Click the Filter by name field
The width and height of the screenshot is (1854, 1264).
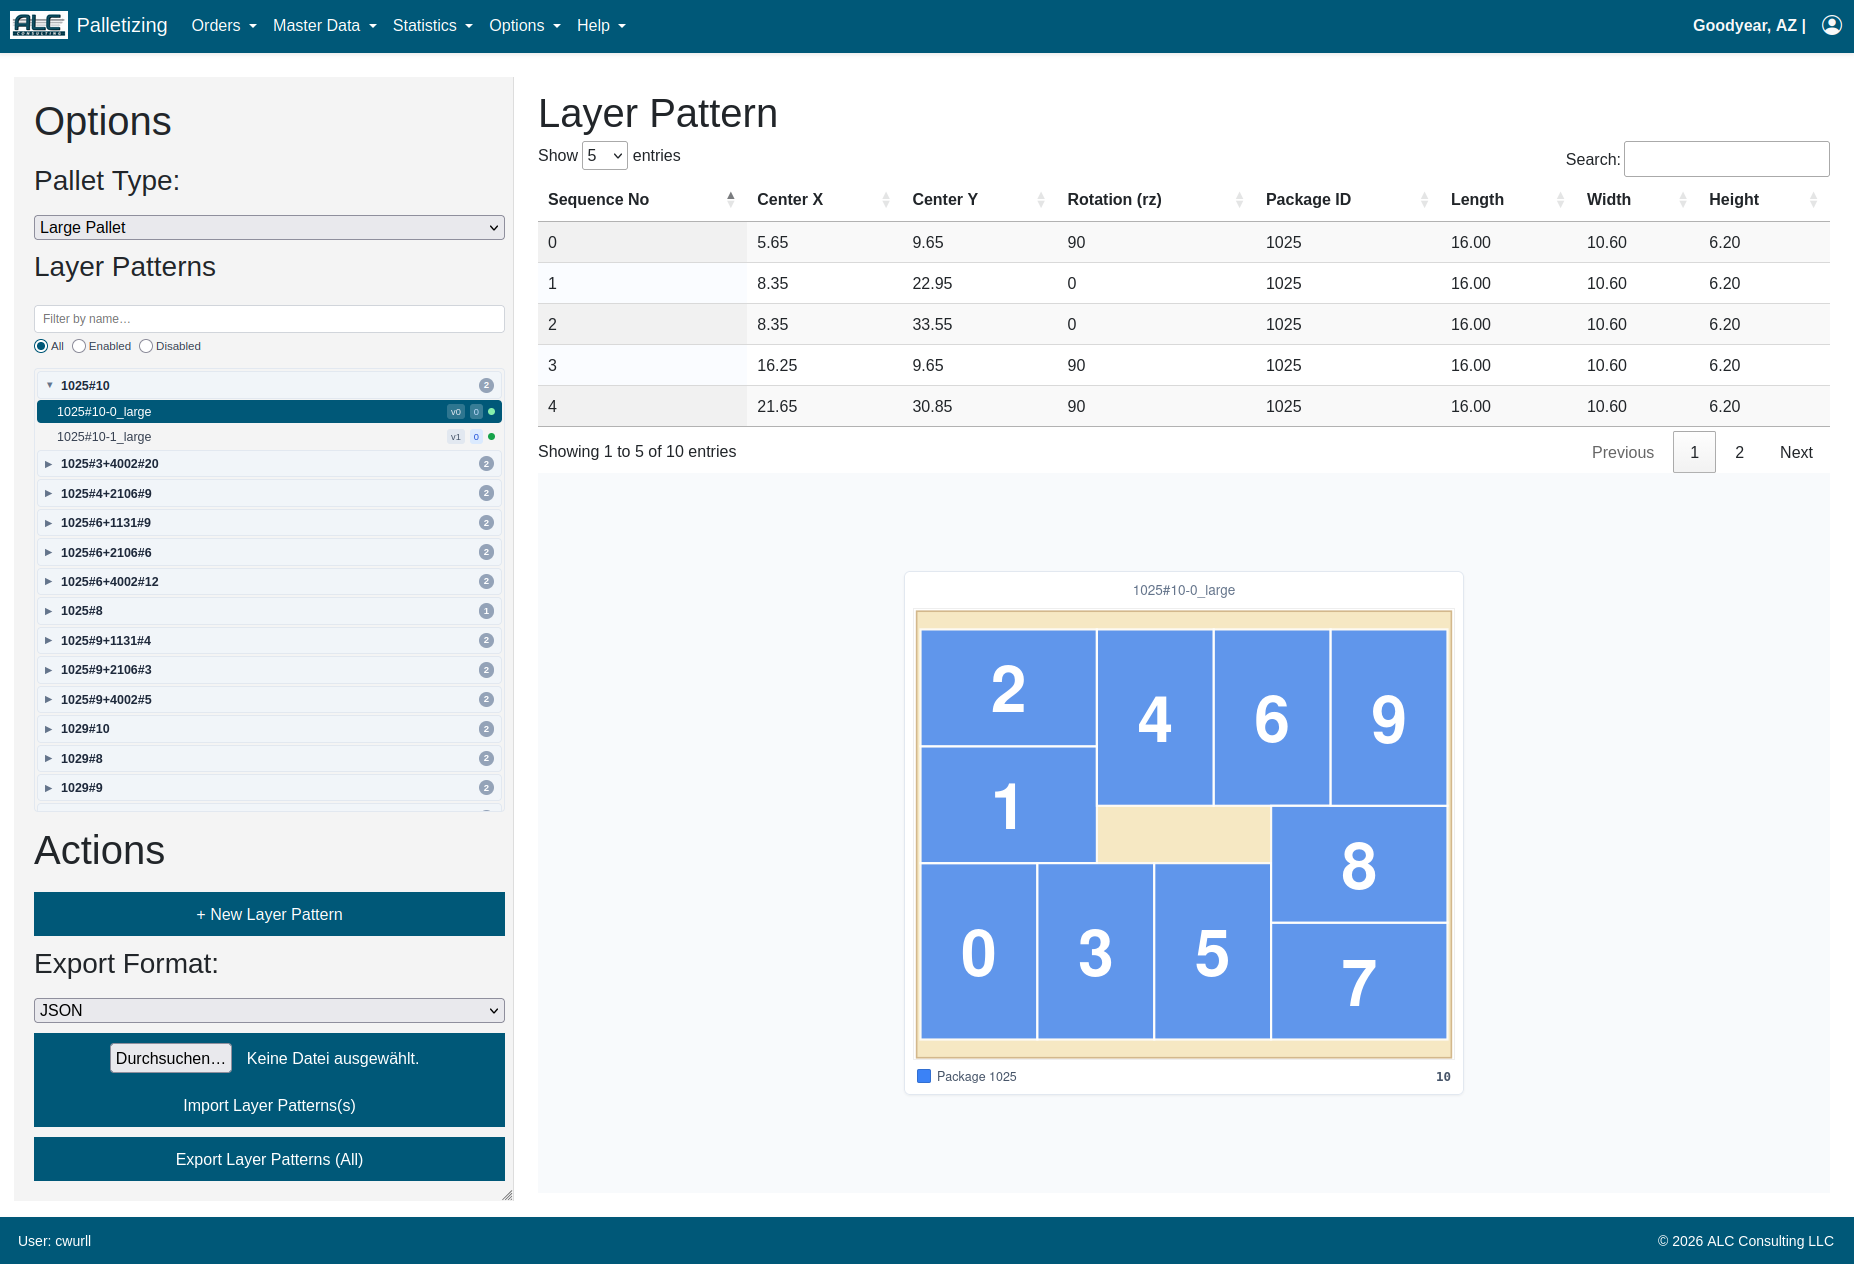point(269,319)
